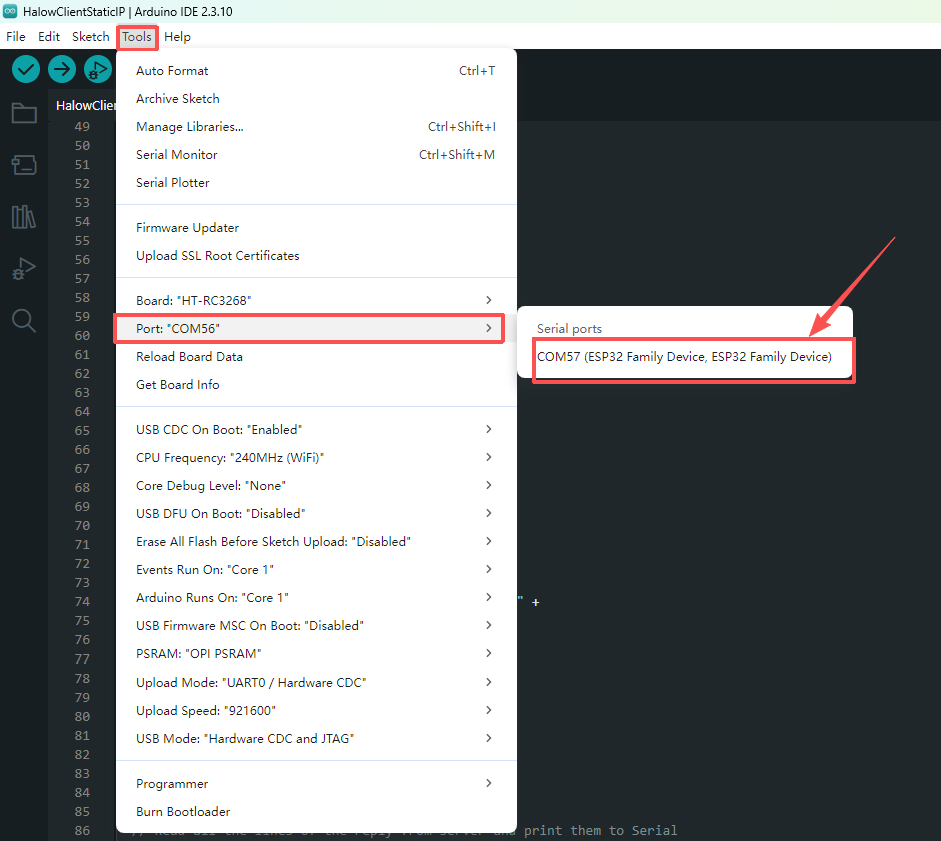Open the Sketch menu
The height and width of the screenshot is (841, 941).
pyautogui.click(x=91, y=37)
